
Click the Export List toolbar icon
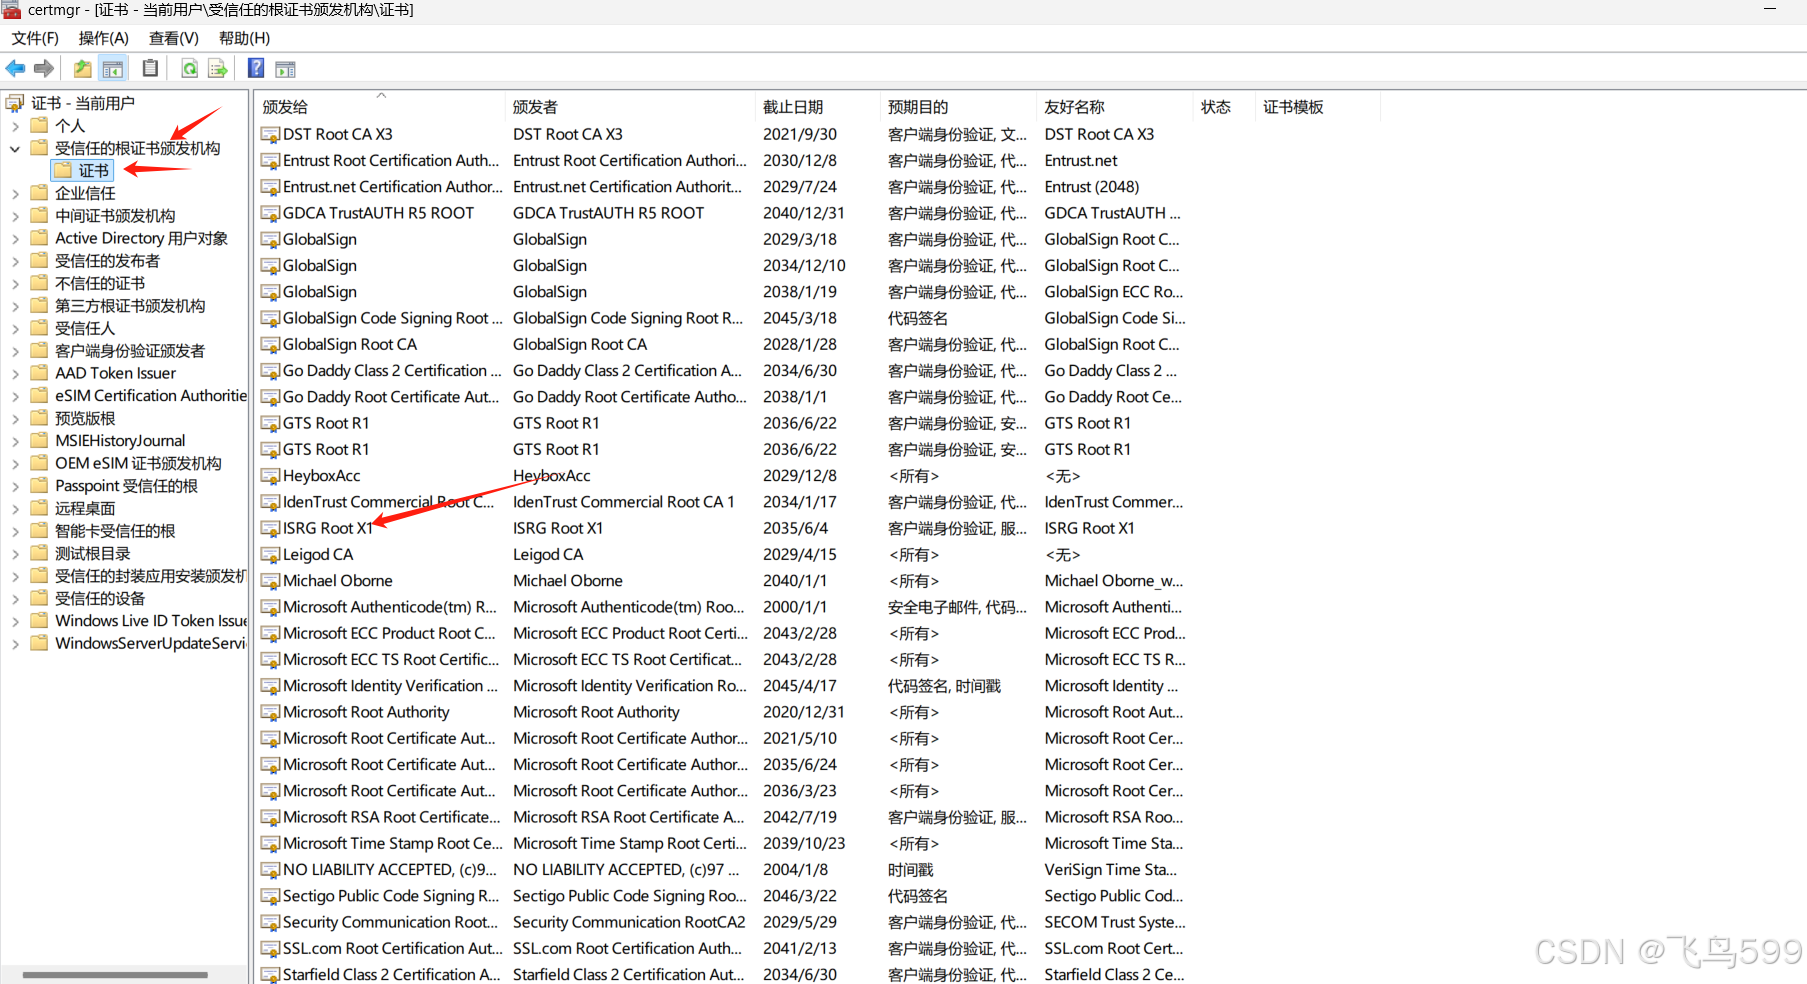click(x=217, y=69)
